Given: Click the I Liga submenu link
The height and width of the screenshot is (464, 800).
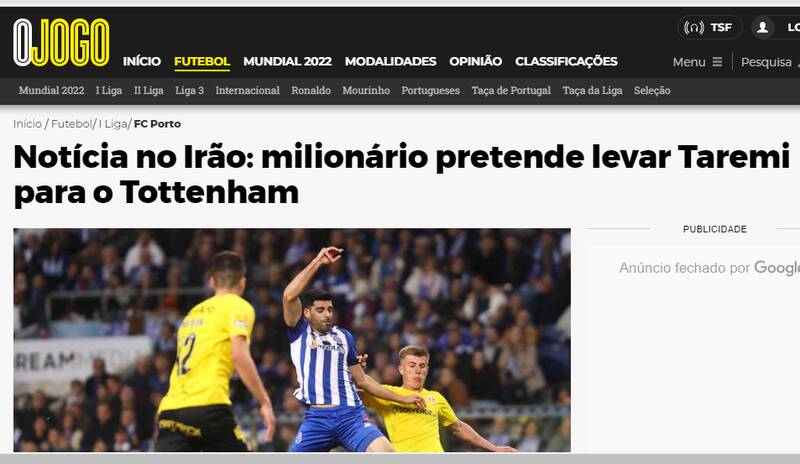Looking at the screenshot, I should pos(109,91).
